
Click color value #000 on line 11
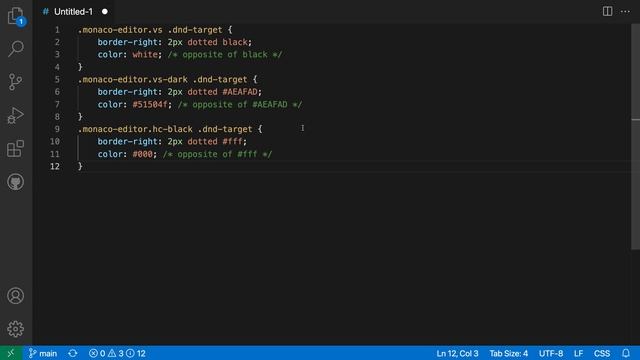point(142,154)
